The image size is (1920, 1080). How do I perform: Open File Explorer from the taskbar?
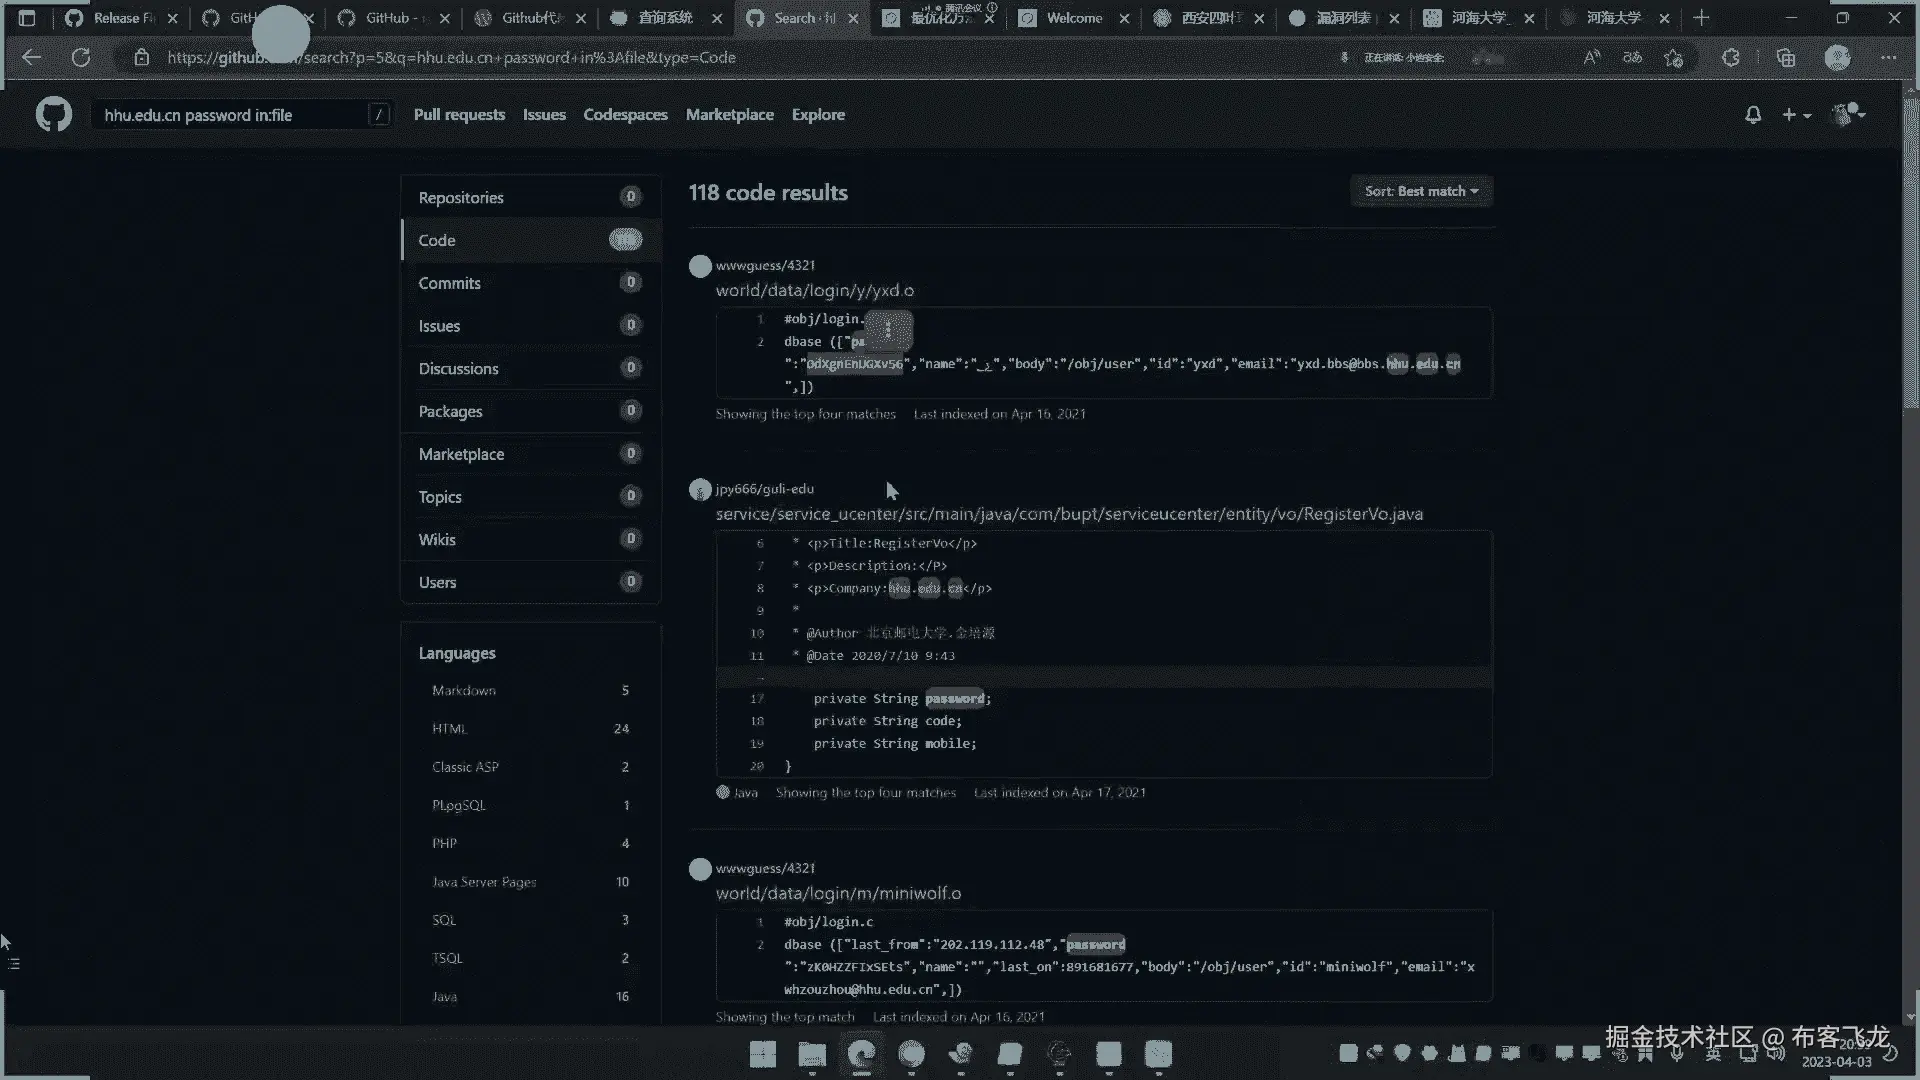tap(812, 1054)
